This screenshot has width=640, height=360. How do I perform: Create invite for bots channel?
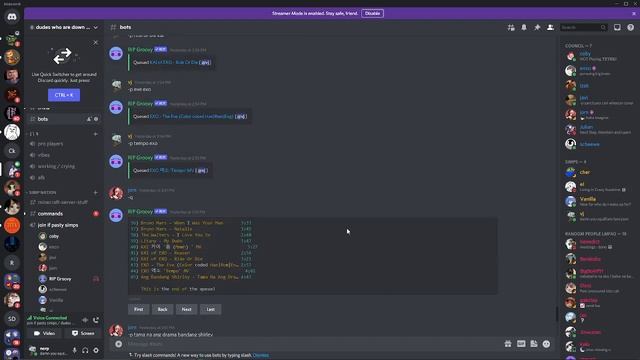[89, 119]
